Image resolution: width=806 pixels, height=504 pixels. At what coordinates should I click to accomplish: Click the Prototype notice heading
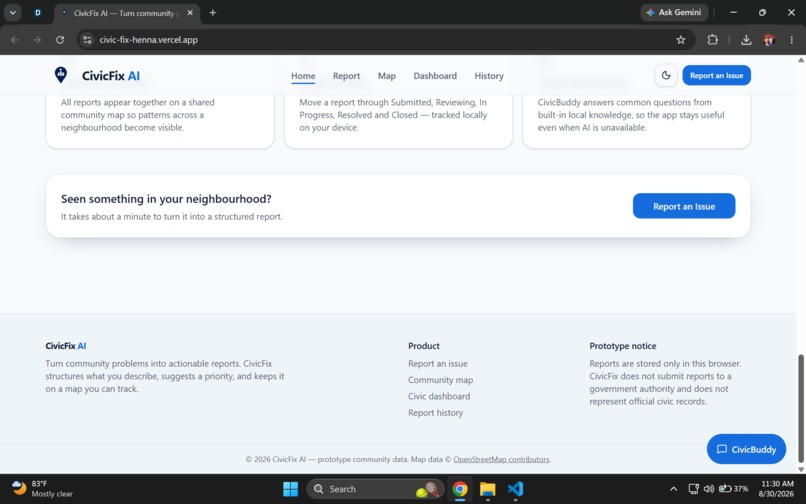(x=622, y=346)
